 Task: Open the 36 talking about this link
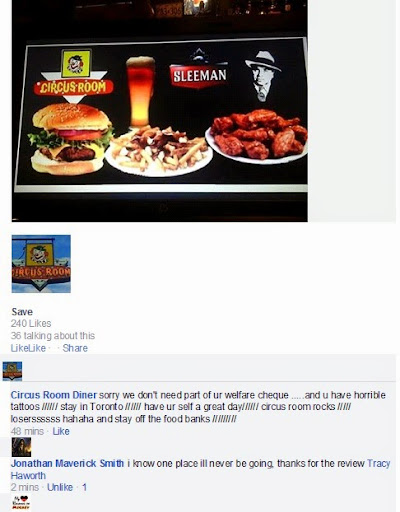[x=53, y=335]
